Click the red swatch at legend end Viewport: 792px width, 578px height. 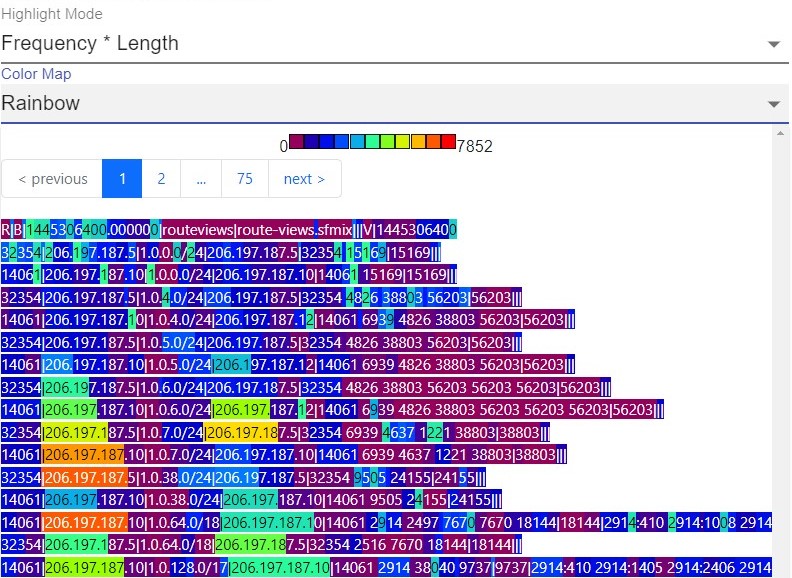click(448, 142)
